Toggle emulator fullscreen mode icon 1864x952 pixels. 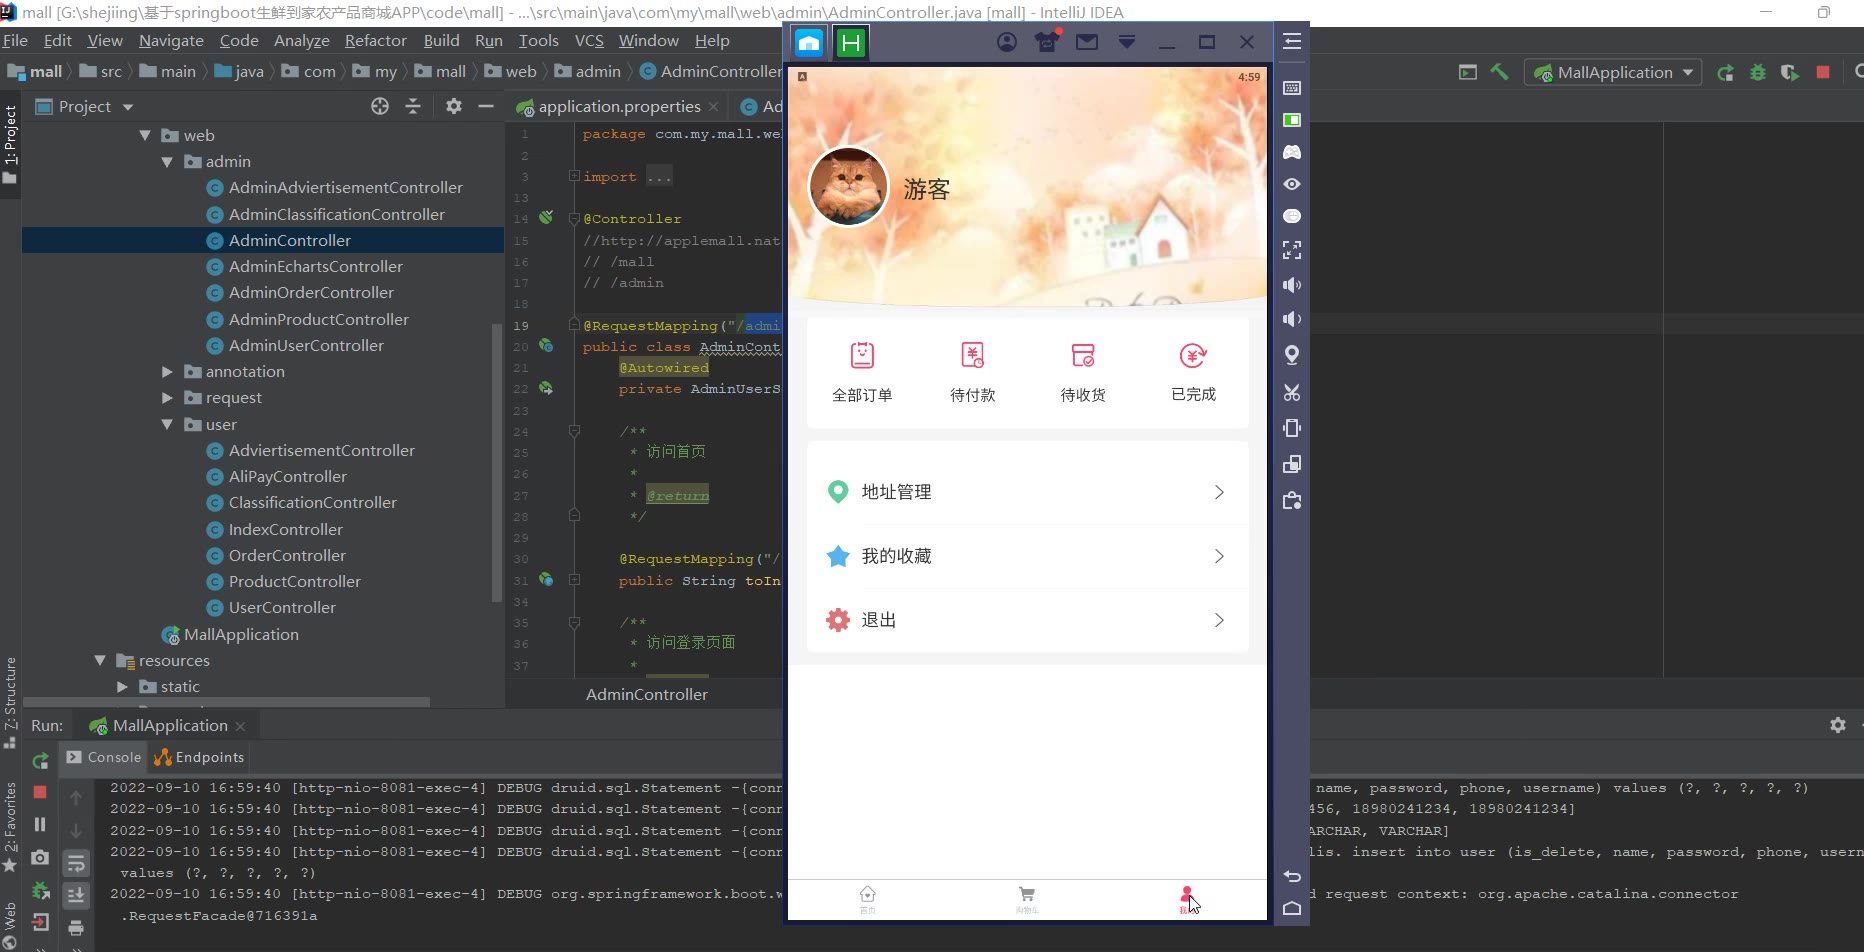pyautogui.click(x=1292, y=250)
